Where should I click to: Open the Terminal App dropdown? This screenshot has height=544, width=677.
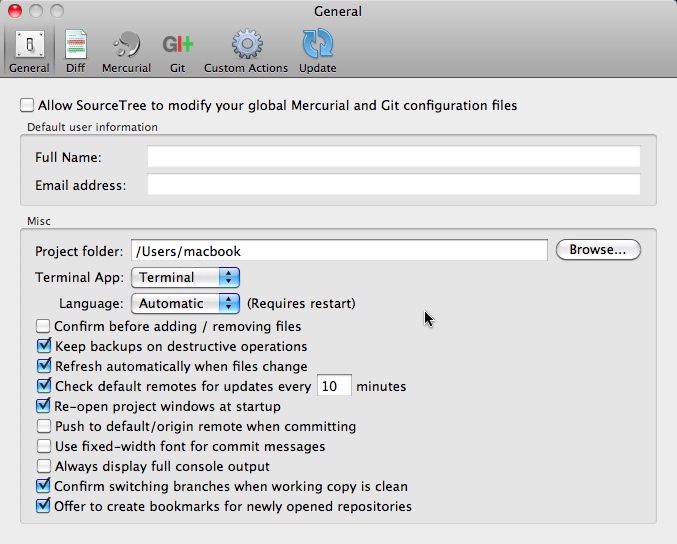pyautogui.click(x=185, y=277)
